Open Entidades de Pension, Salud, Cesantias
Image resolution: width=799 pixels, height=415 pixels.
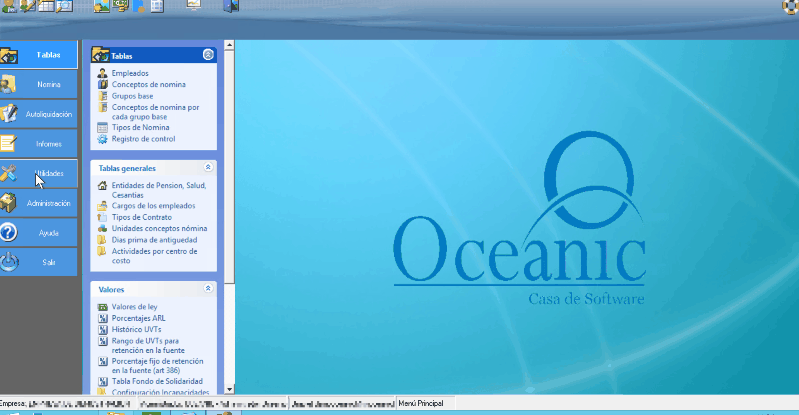[x=158, y=185]
